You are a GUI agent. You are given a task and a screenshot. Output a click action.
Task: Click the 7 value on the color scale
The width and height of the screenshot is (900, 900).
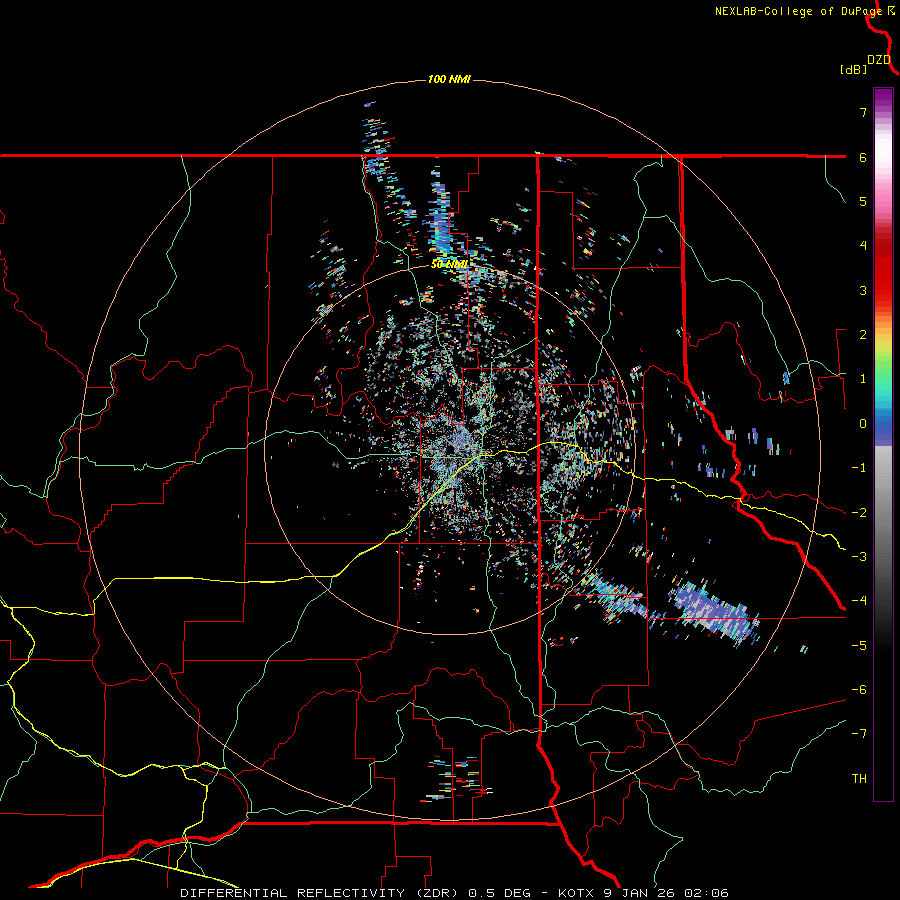(863, 112)
